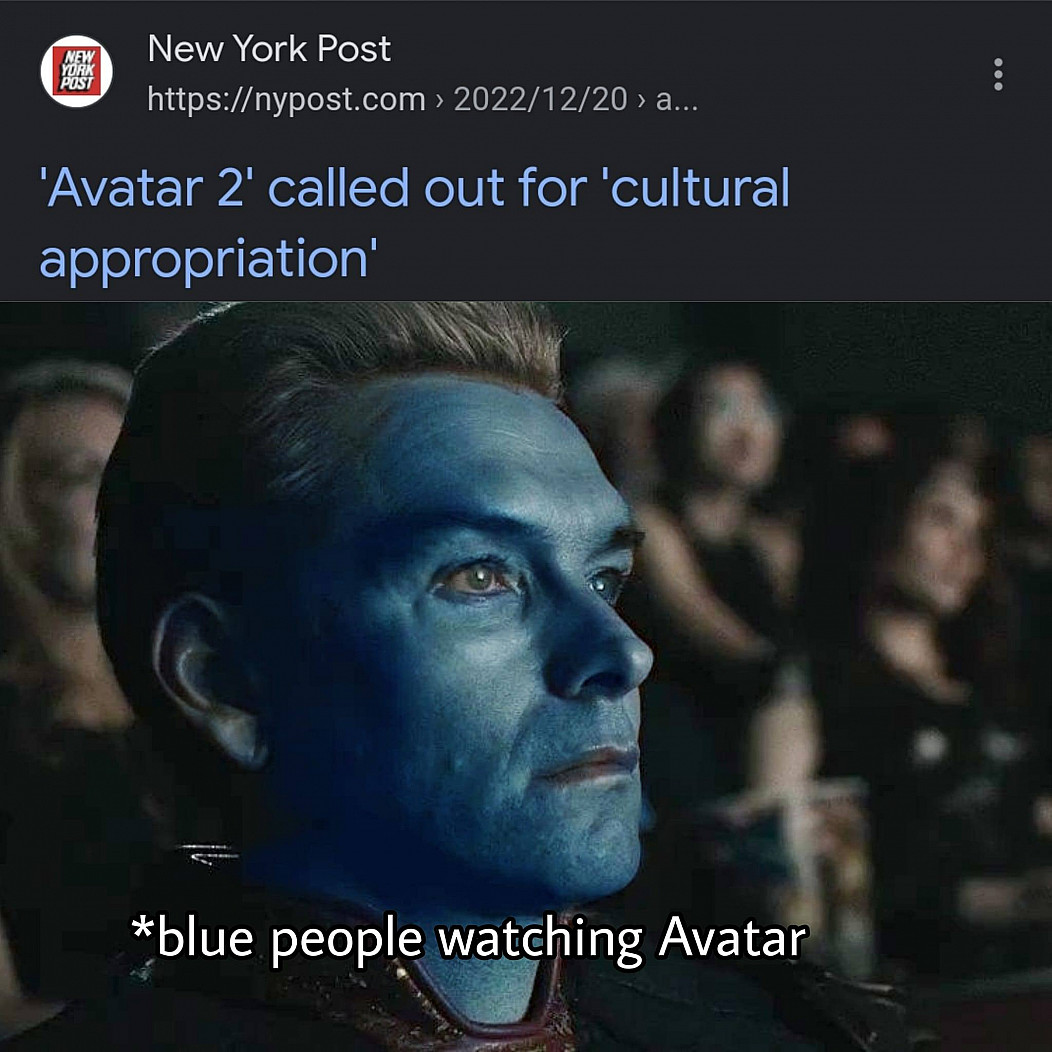The image size is (1052, 1052).
Task: Click the https://nypost.com URL text
Action: point(286,100)
